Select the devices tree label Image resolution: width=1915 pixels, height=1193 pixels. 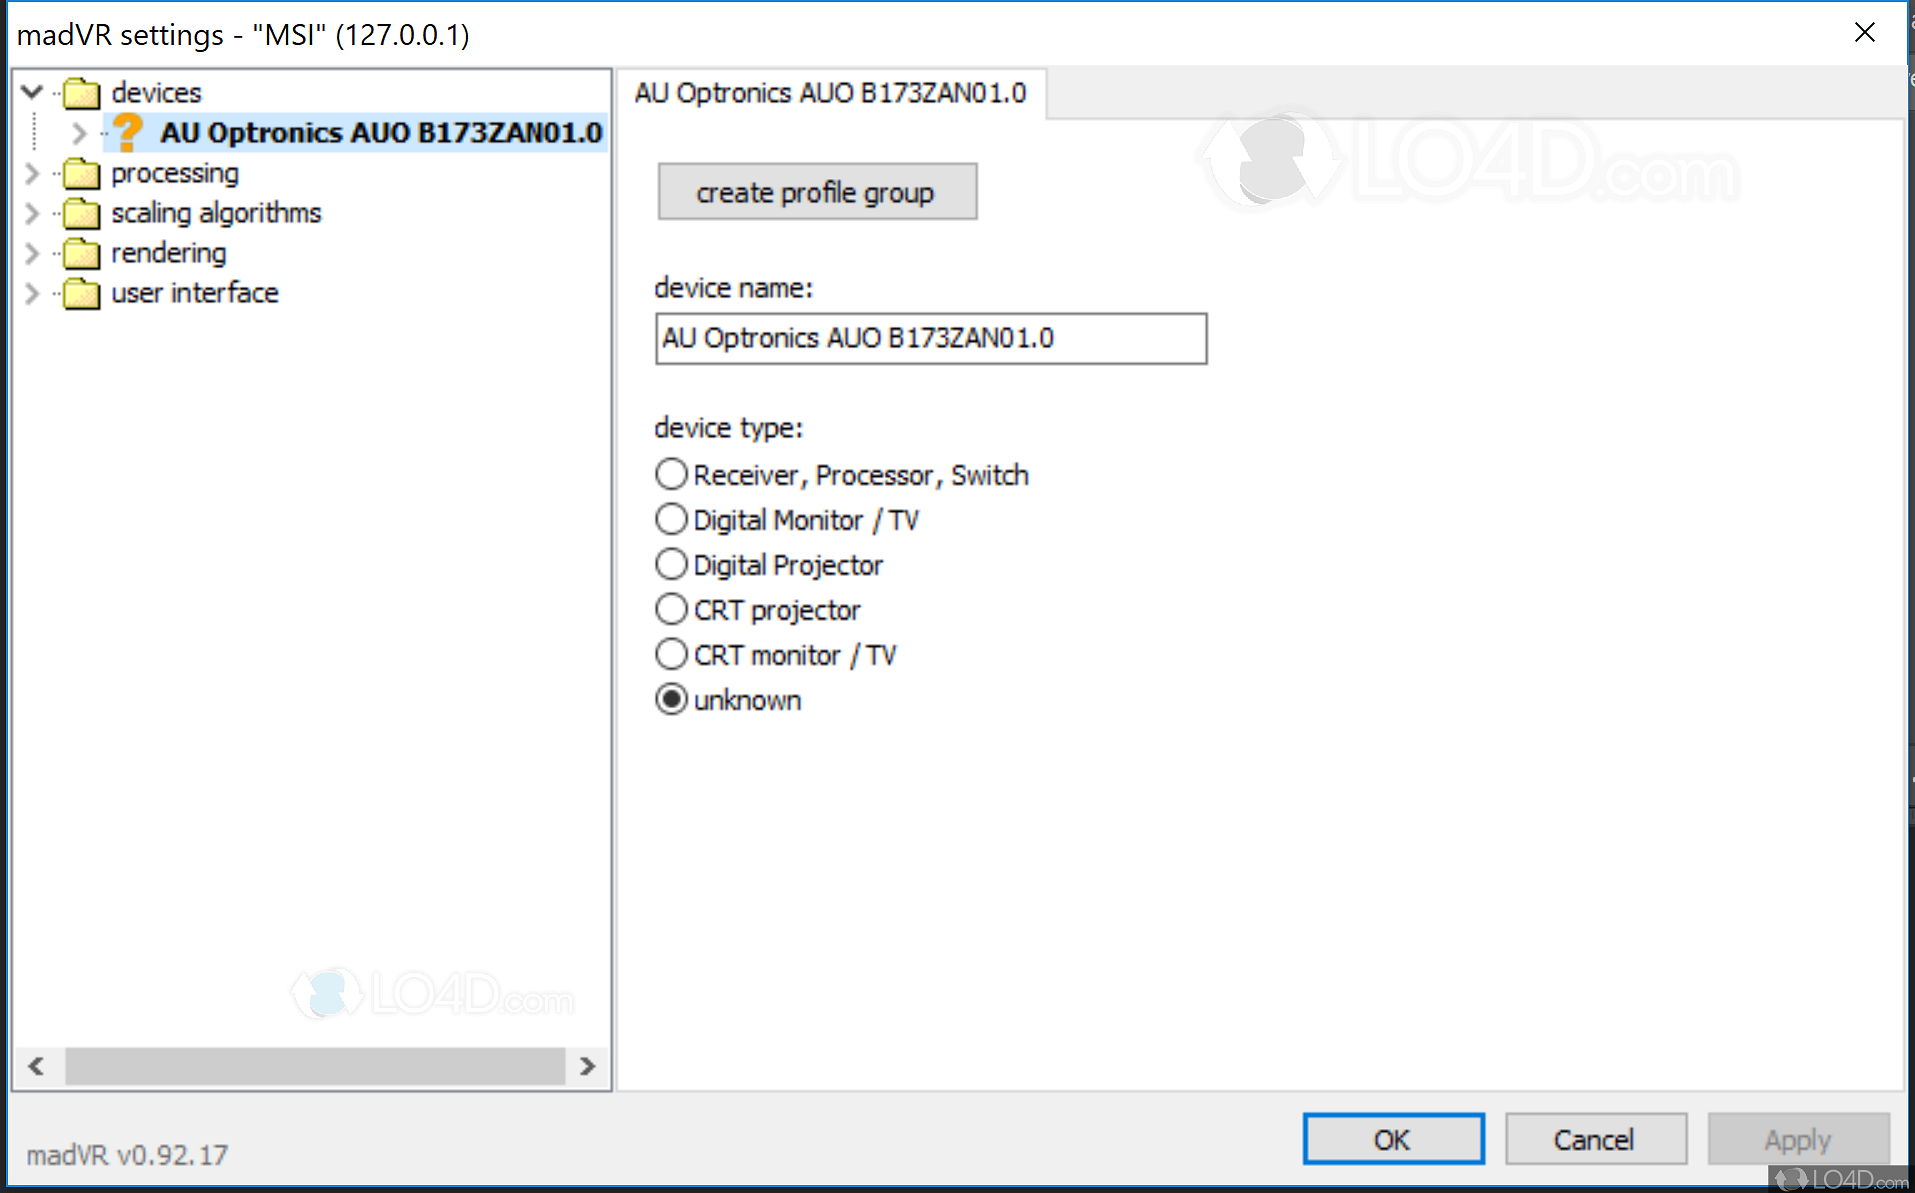point(157,93)
